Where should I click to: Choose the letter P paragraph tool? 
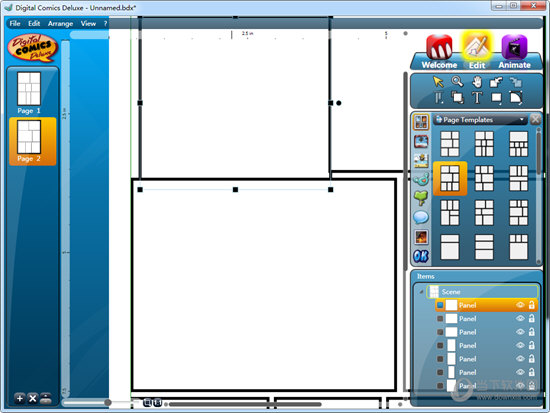[438, 98]
